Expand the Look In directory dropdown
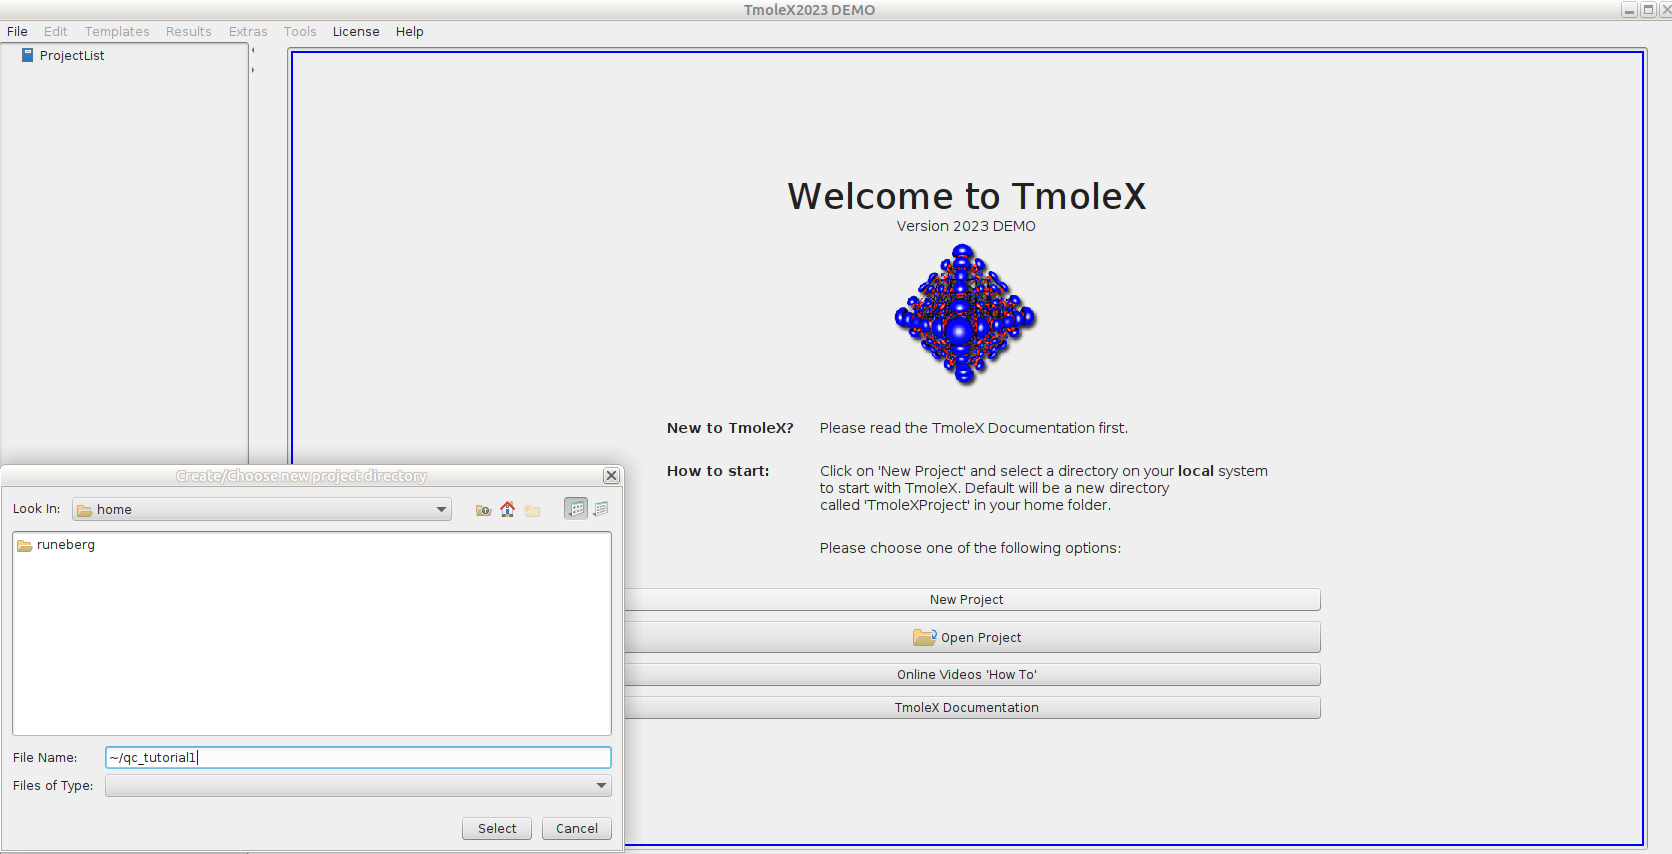The width and height of the screenshot is (1672, 854). (x=441, y=509)
